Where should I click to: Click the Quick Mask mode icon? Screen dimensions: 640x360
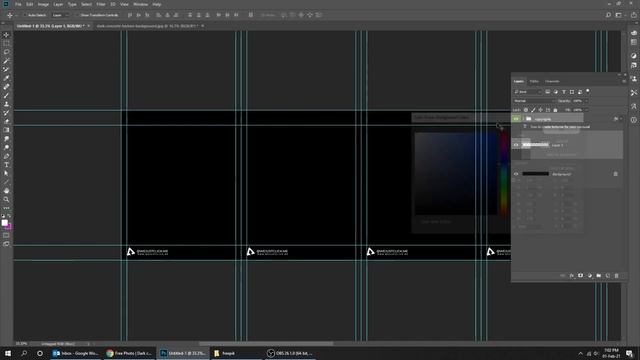(6, 236)
